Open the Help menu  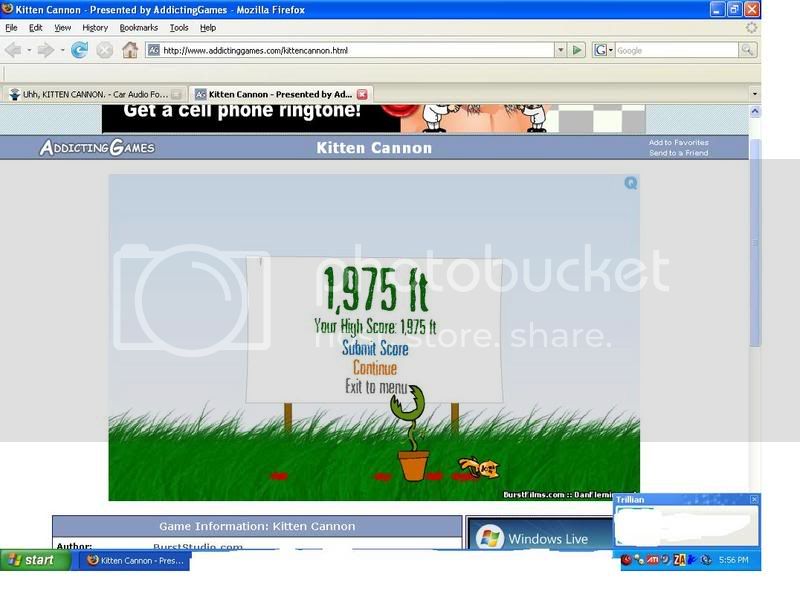tap(208, 28)
